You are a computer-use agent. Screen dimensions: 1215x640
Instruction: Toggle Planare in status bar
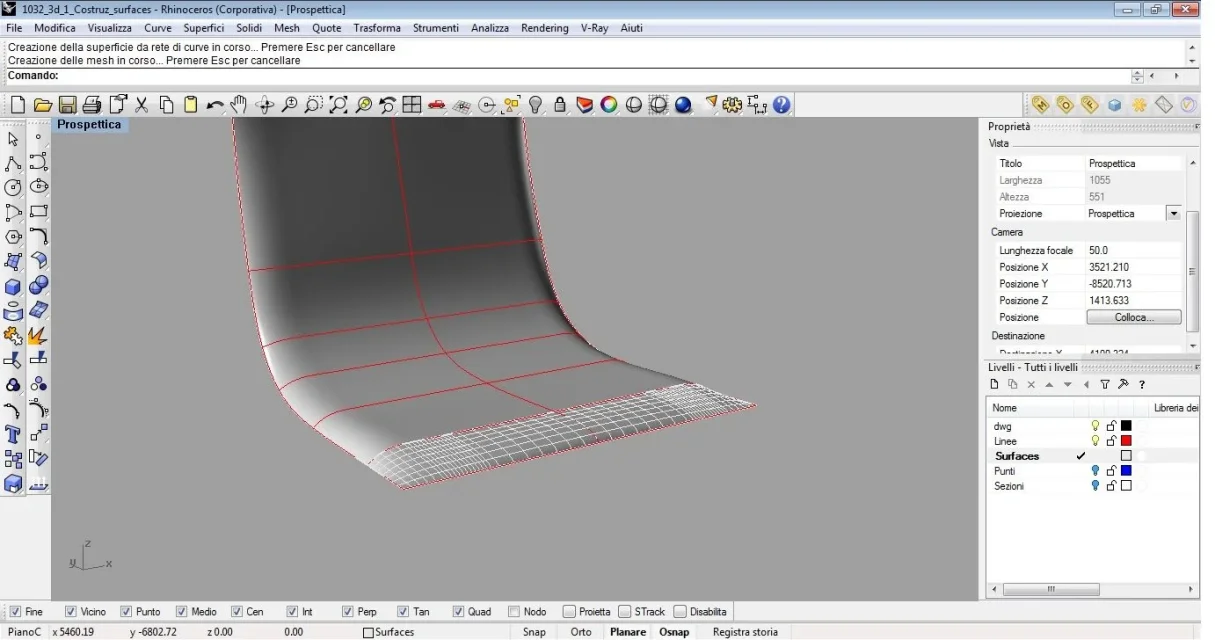(x=628, y=632)
